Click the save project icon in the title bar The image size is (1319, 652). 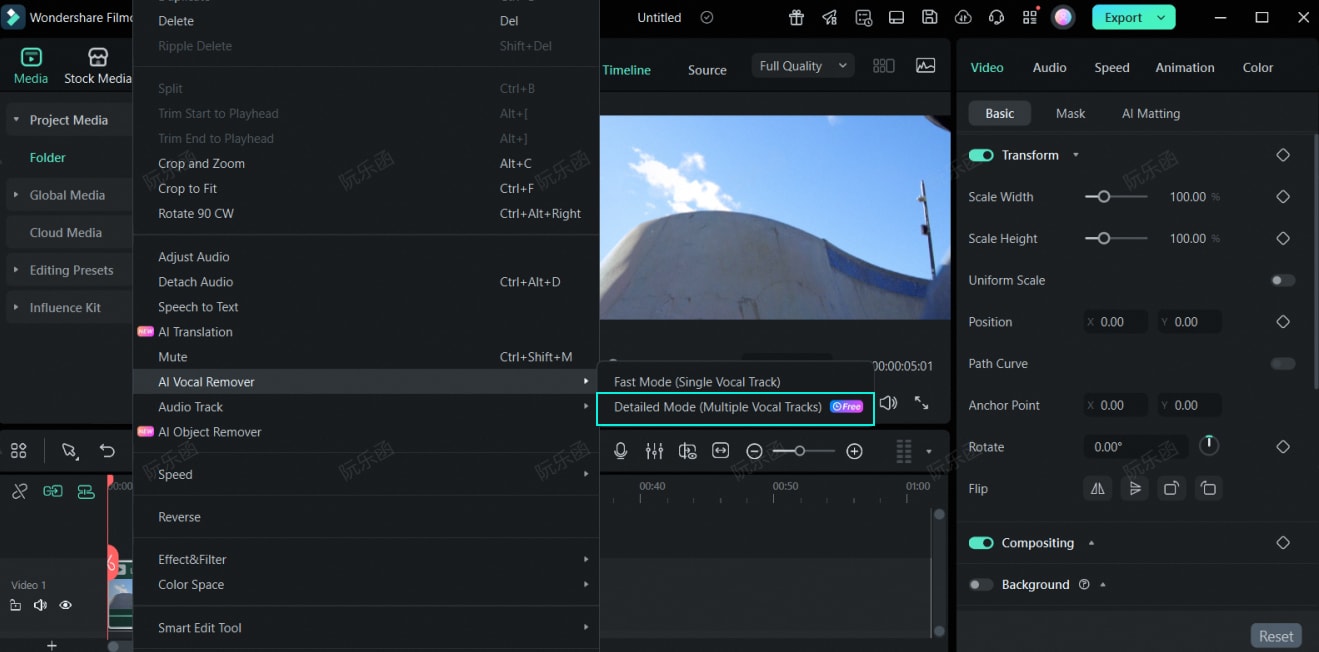929,17
